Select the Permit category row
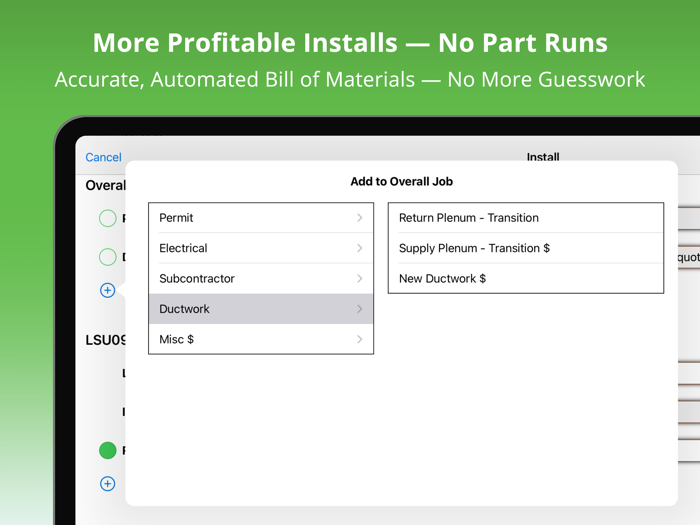 click(x=261, y=218)
